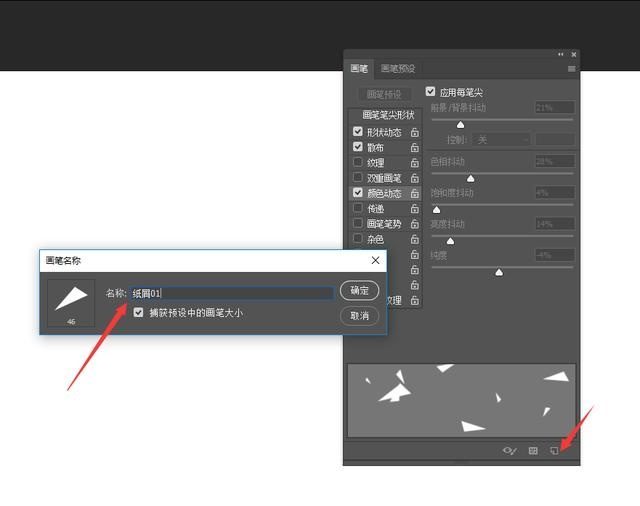Click the 前景/背景抖动 percentage field
The height and width of the screenshot is (506, 640).
[x=555, y=108]
